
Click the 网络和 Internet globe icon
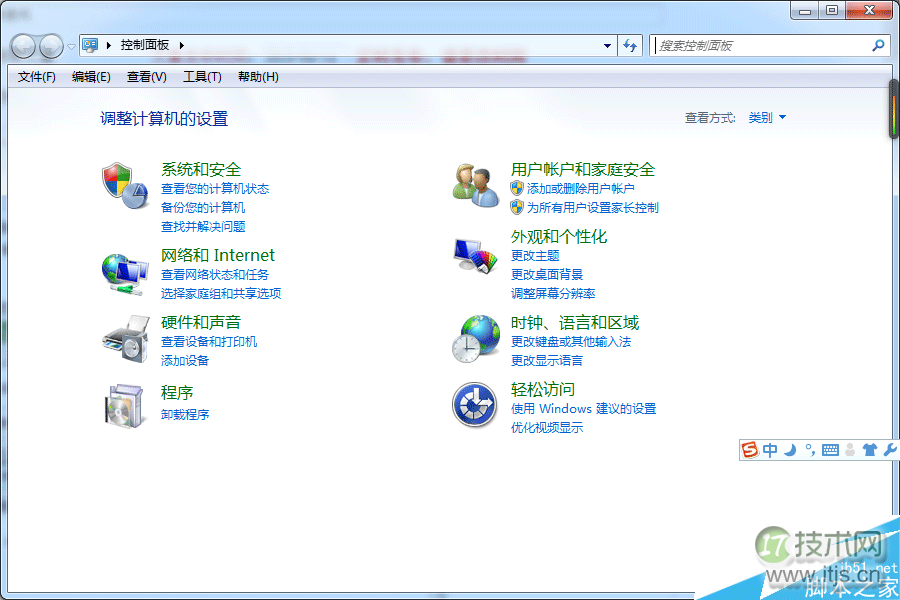click(x=124, y=273)
